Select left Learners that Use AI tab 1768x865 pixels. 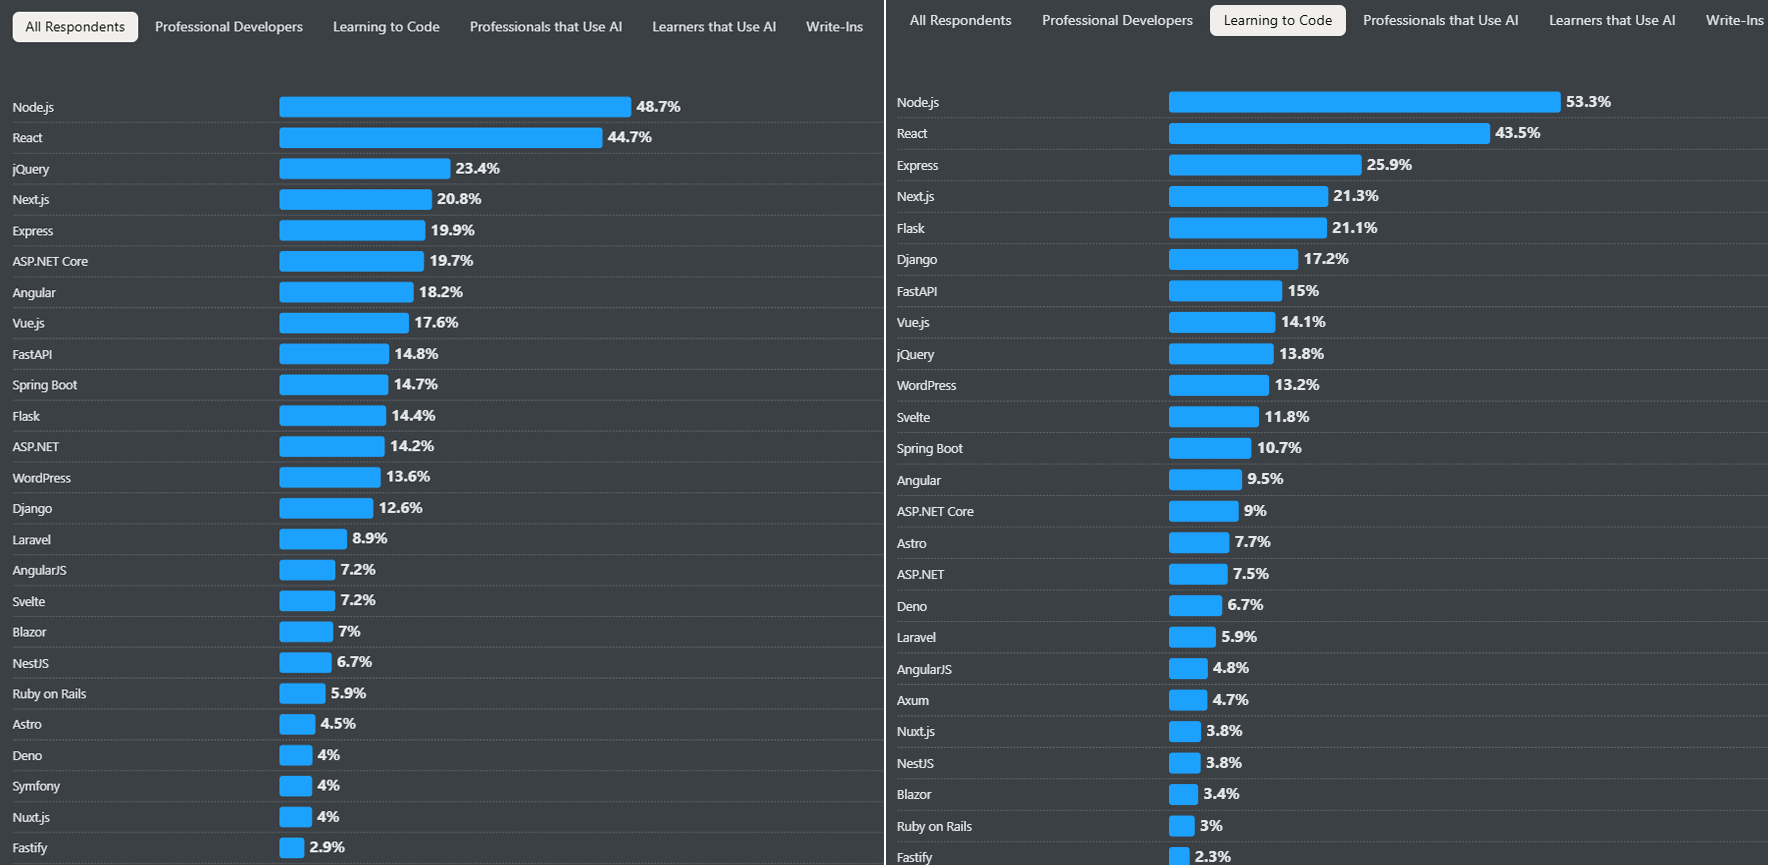click(x=713, y=27)
